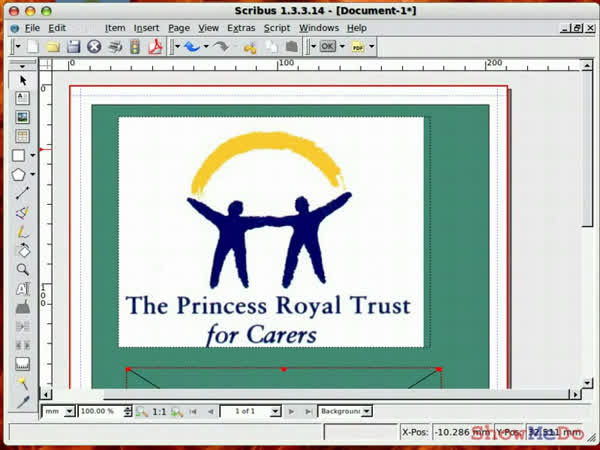Open the Item menu

point(115,28)
